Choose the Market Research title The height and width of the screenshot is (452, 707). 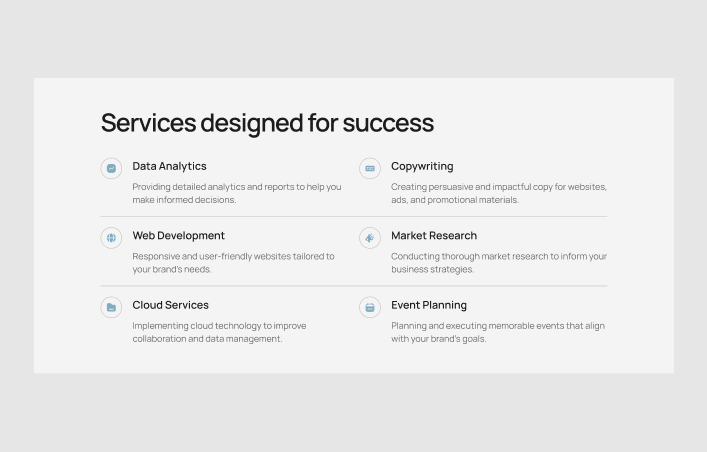click(434, 236)
